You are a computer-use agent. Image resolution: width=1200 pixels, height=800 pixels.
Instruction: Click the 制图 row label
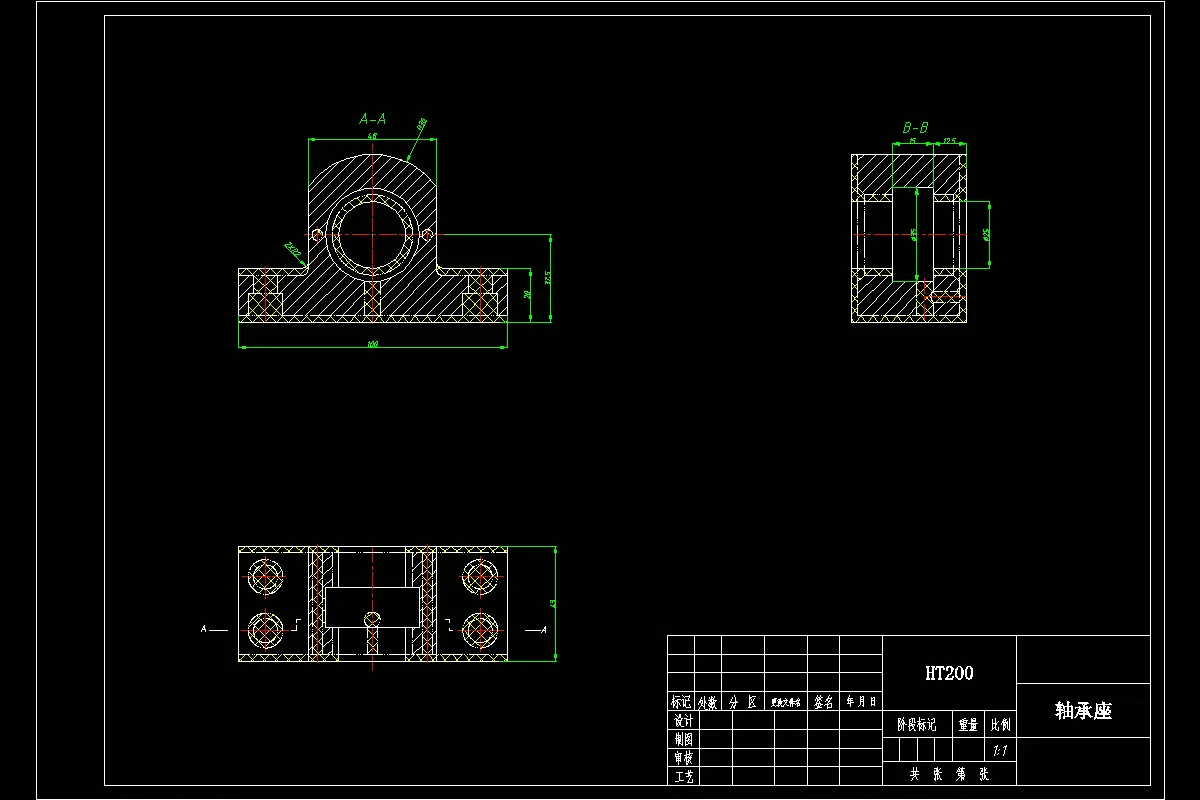click(683, 739)
